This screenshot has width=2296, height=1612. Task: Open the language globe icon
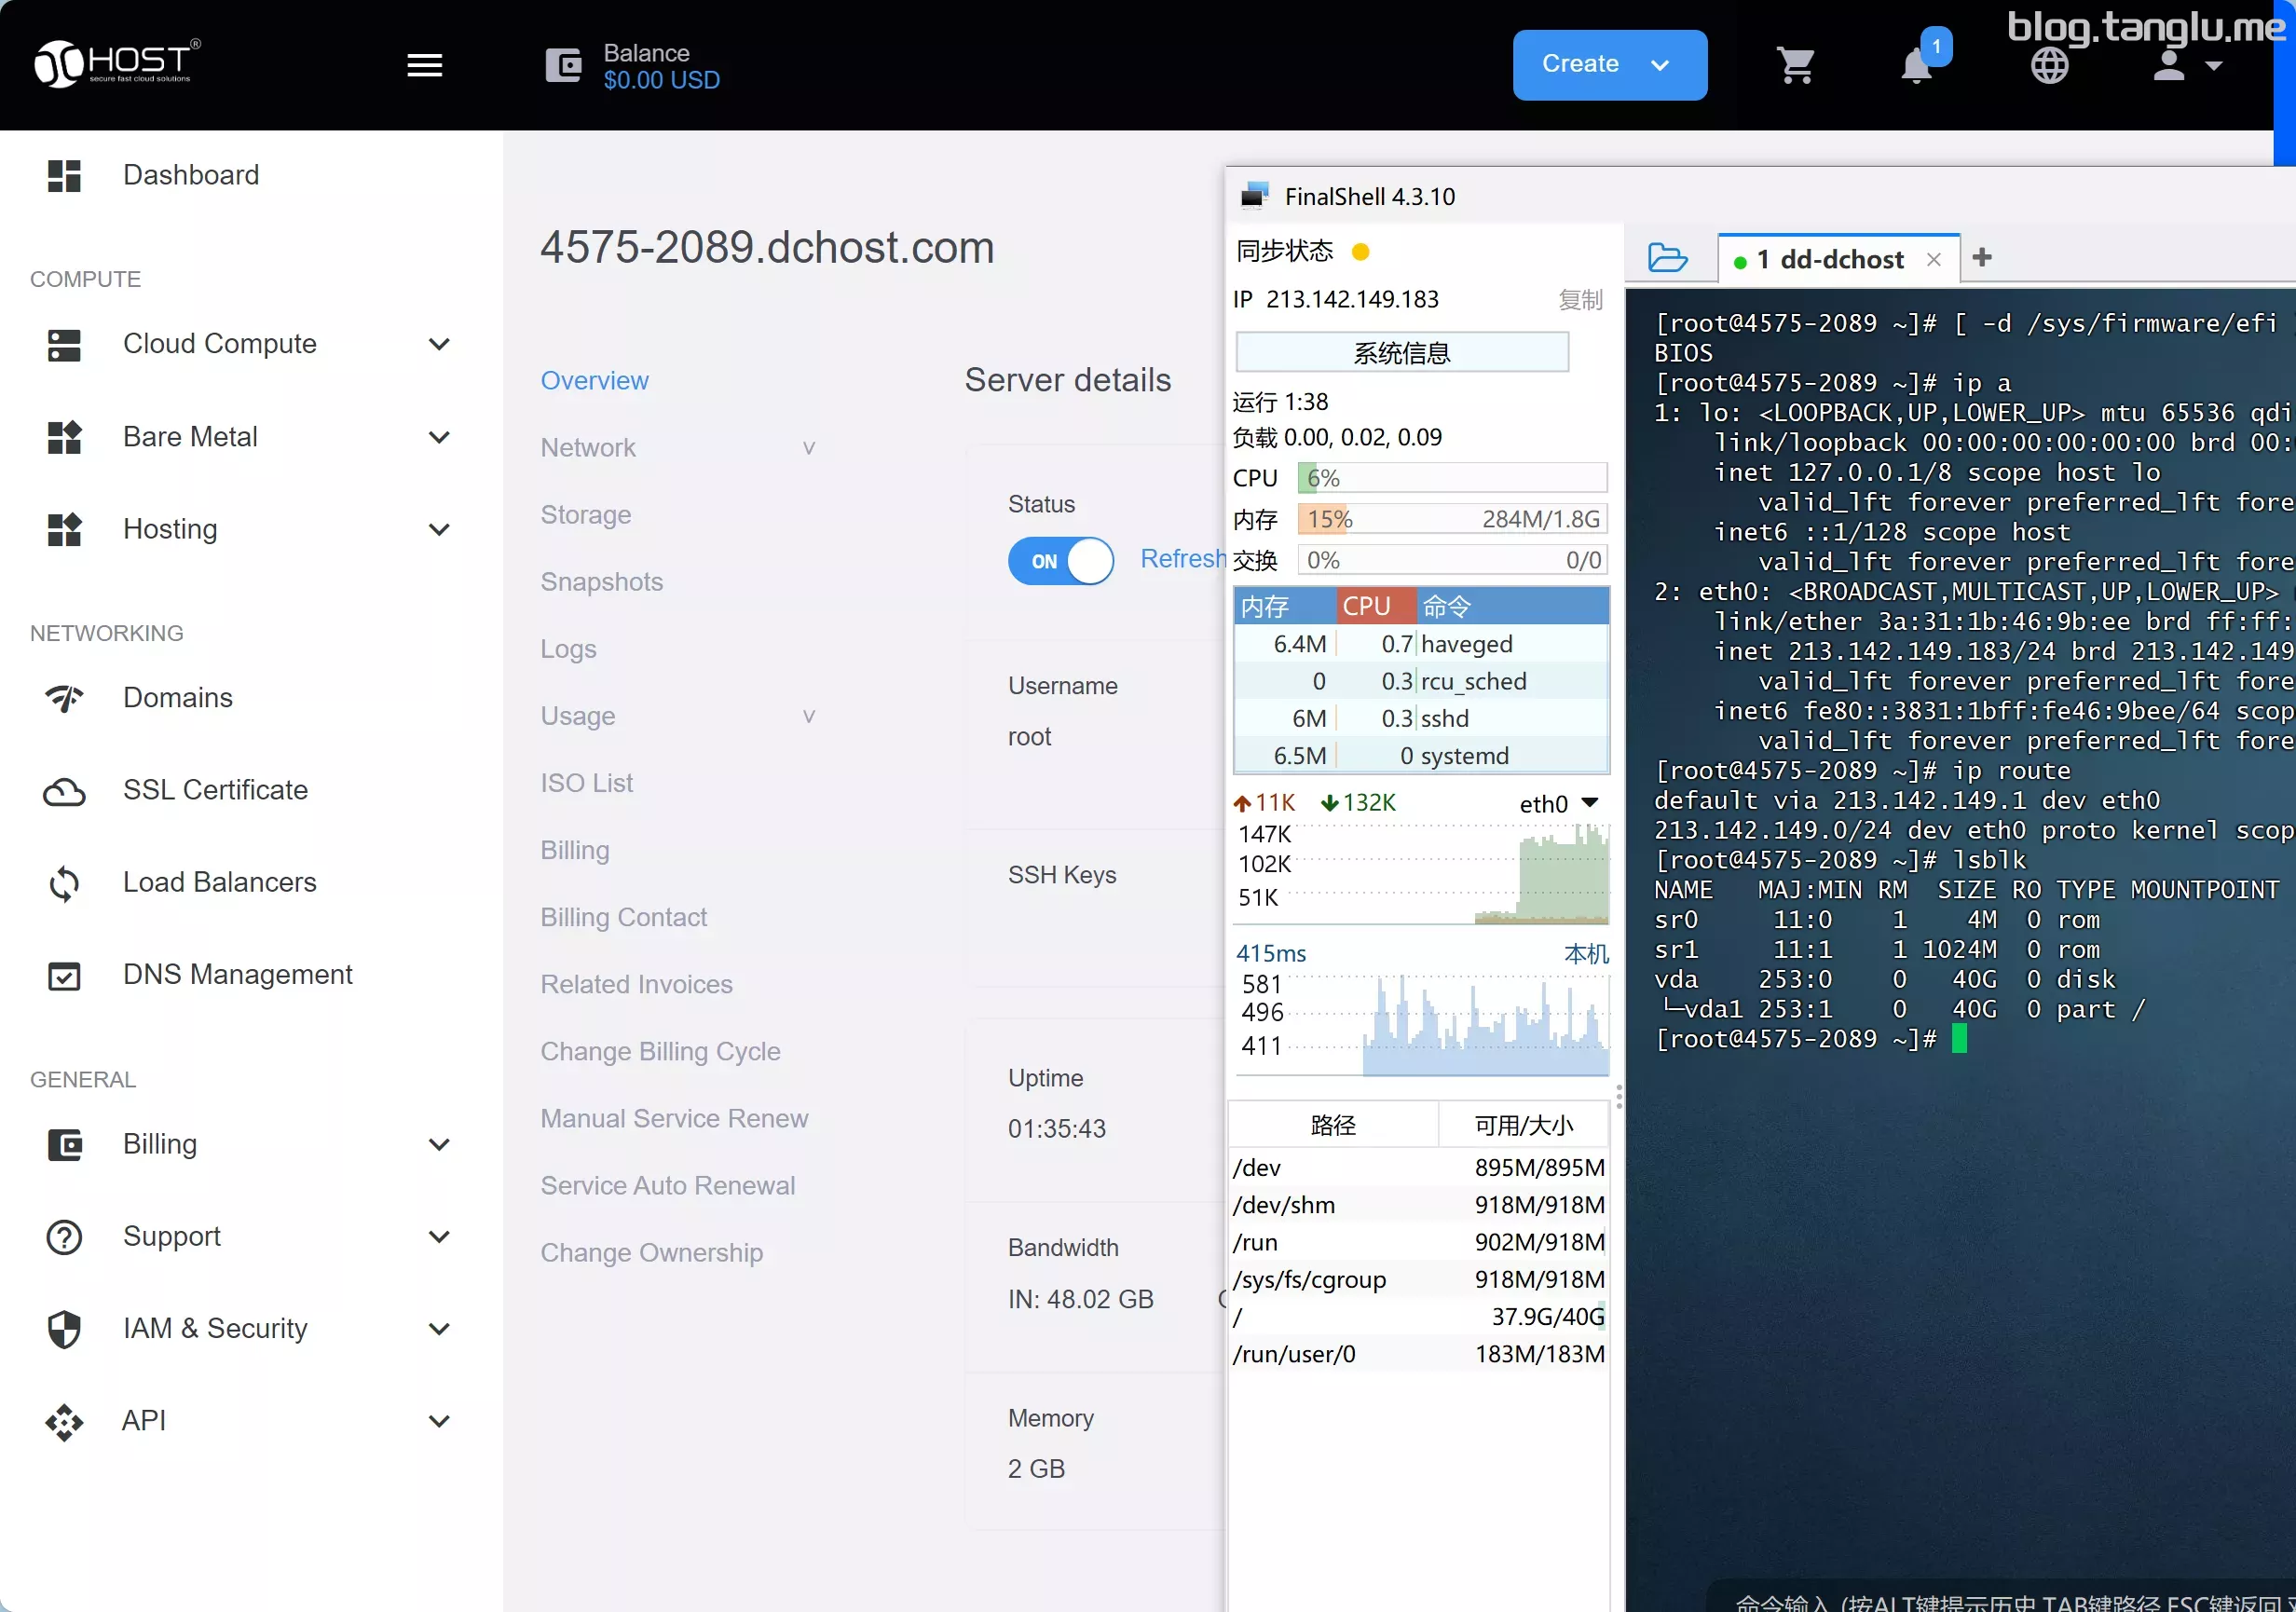[x=2049, y=66]
